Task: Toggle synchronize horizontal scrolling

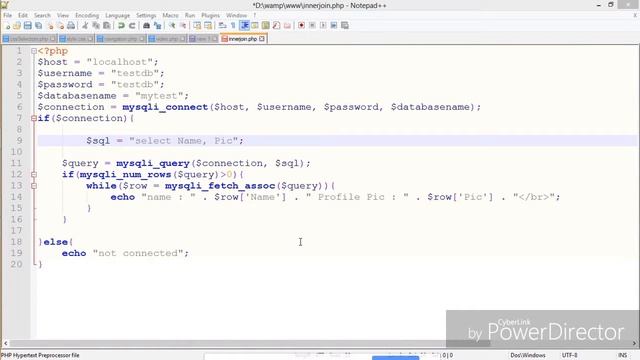Action: (x=208, y=25)
